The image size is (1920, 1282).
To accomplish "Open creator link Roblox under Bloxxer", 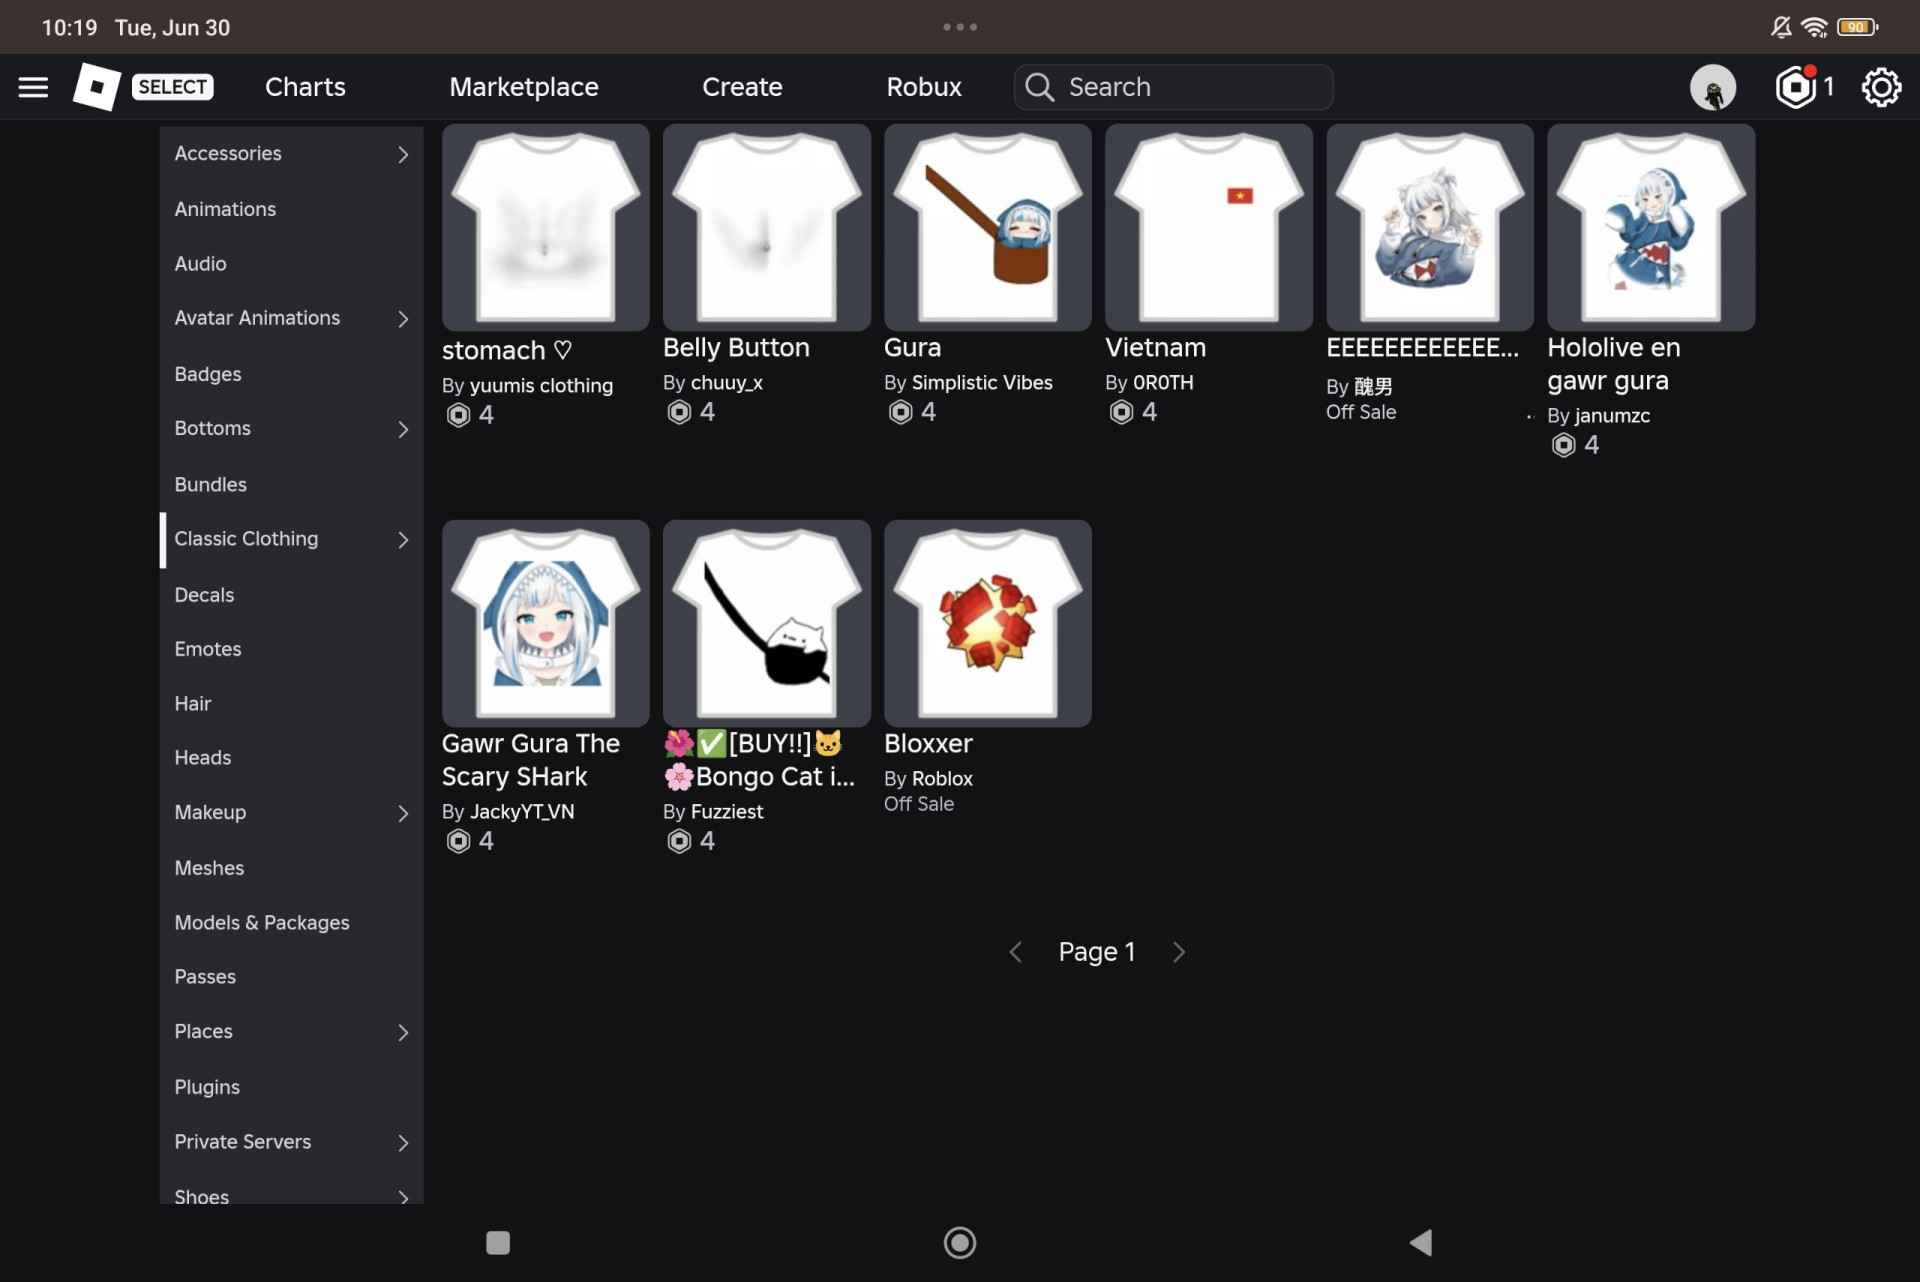I will click(x=942, y=779).
